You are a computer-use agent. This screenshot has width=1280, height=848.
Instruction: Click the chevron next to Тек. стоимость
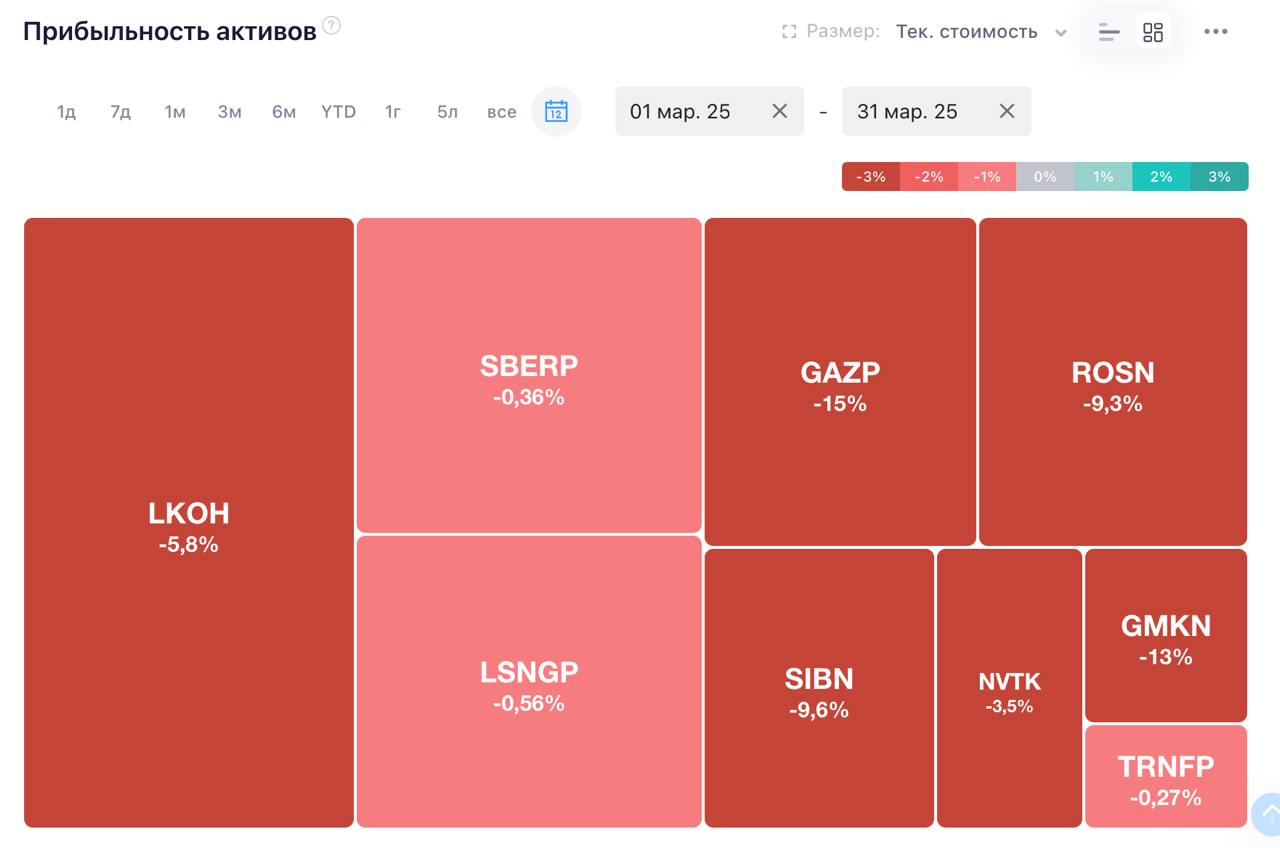pos(1061,33)
